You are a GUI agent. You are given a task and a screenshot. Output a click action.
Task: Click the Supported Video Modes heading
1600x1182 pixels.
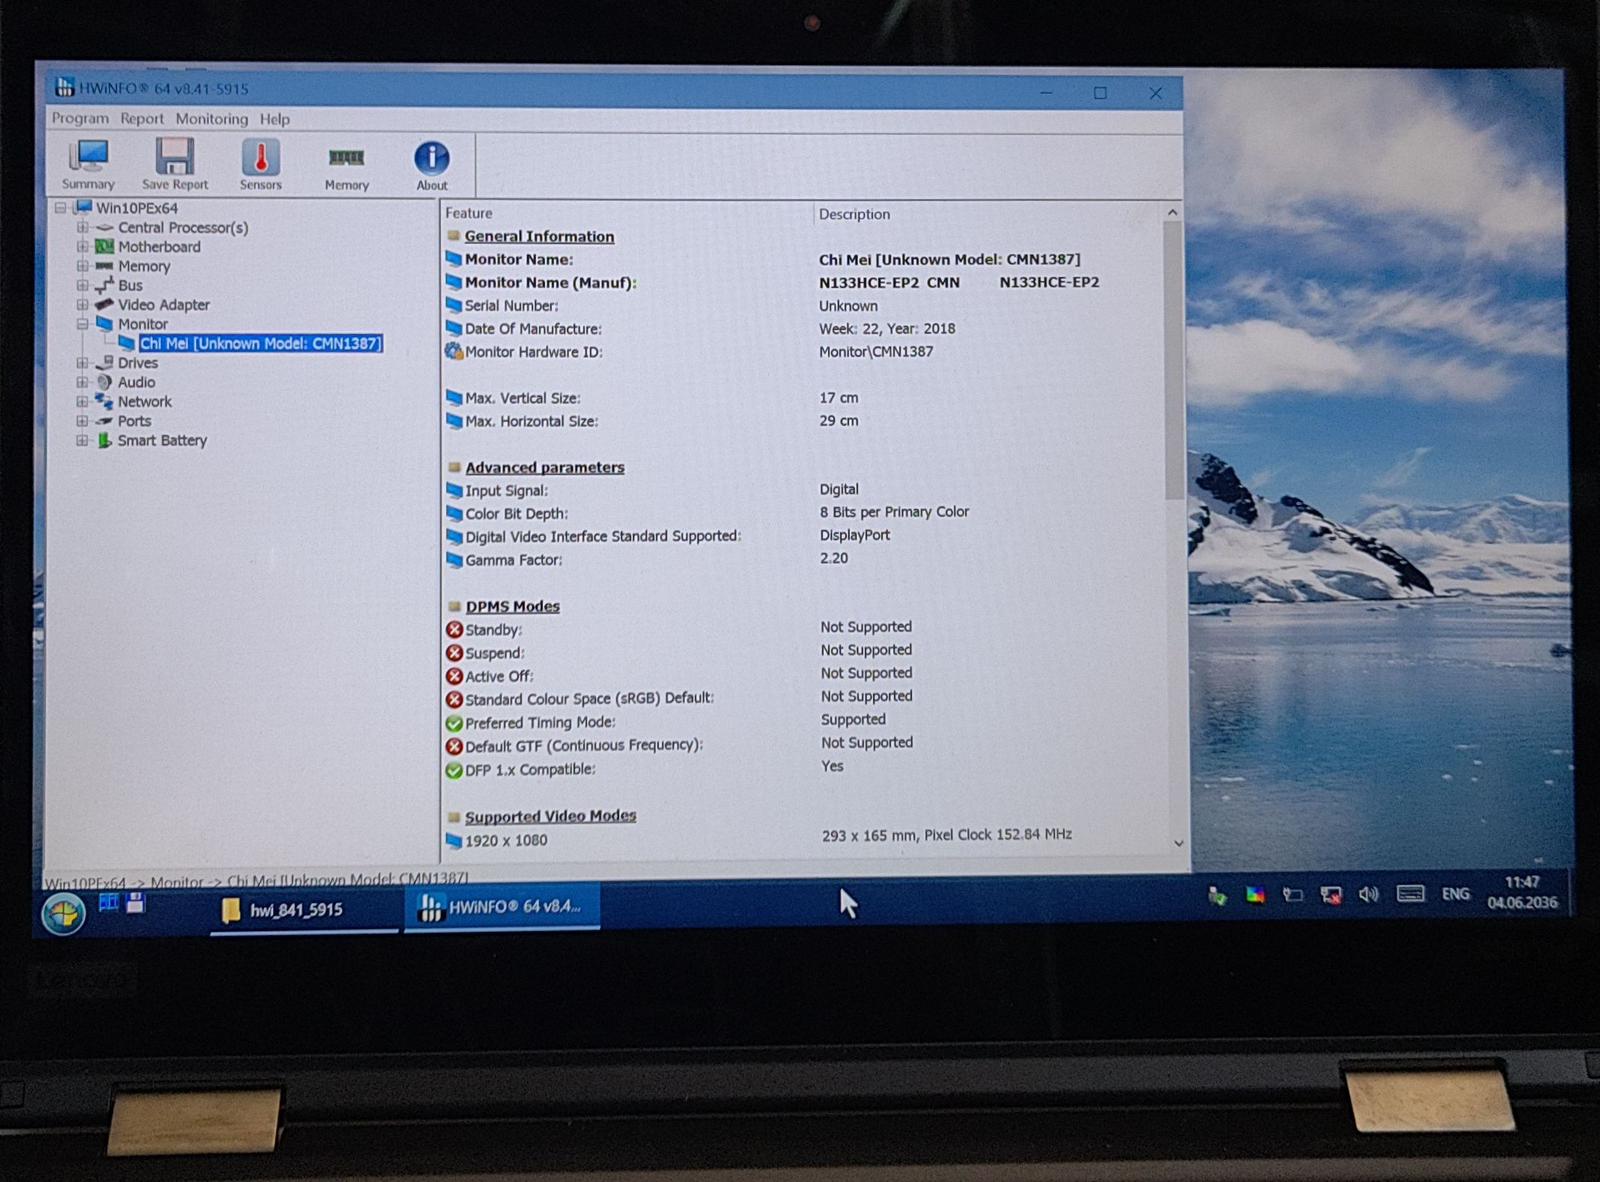click(x=550, y=816)
